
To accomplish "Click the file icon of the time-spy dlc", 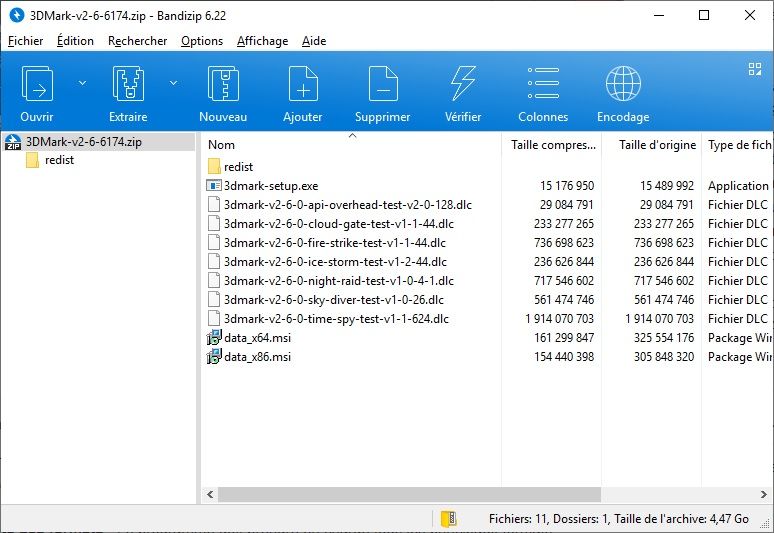I will (214, 319).
